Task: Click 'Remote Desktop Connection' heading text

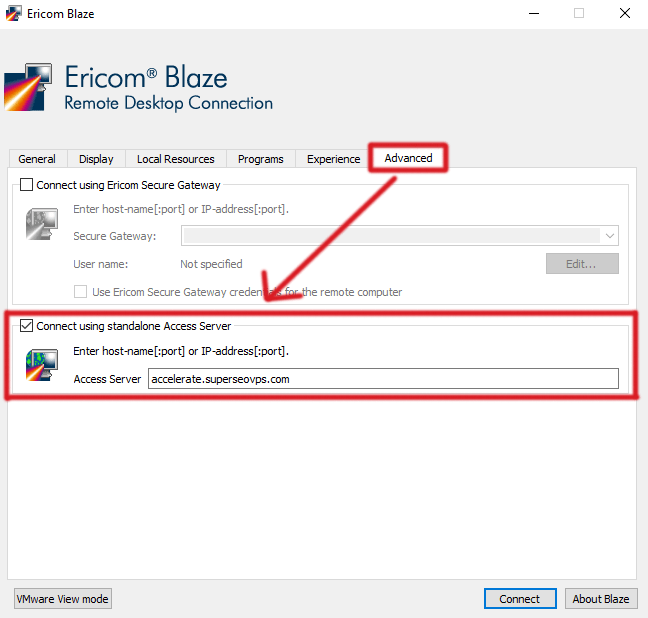Action: tap(169, 103)
